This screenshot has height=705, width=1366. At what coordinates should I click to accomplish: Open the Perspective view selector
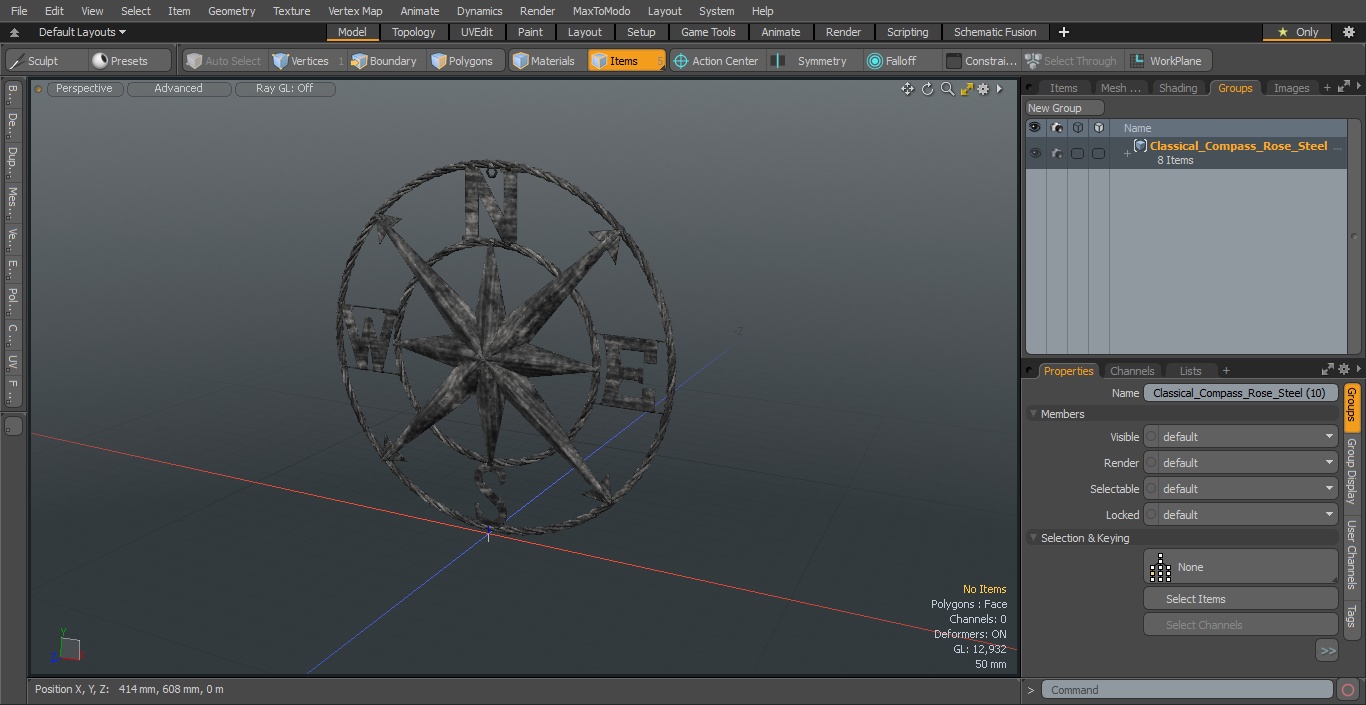click(x=84, y=88)
